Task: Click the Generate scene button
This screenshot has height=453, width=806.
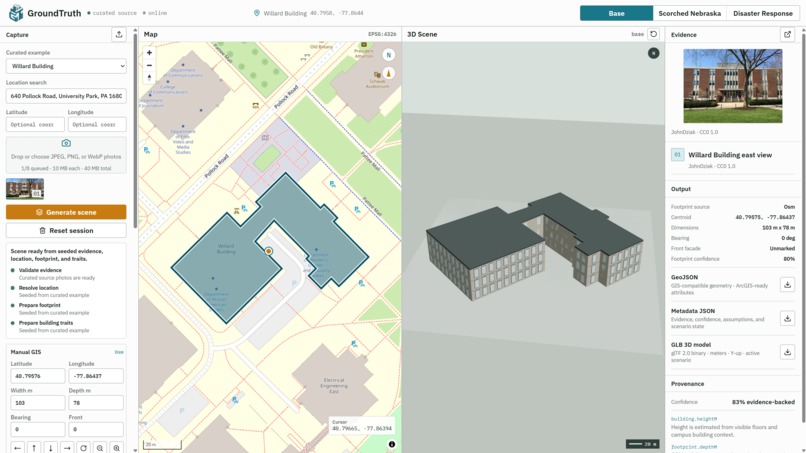Action: point(66,212)
